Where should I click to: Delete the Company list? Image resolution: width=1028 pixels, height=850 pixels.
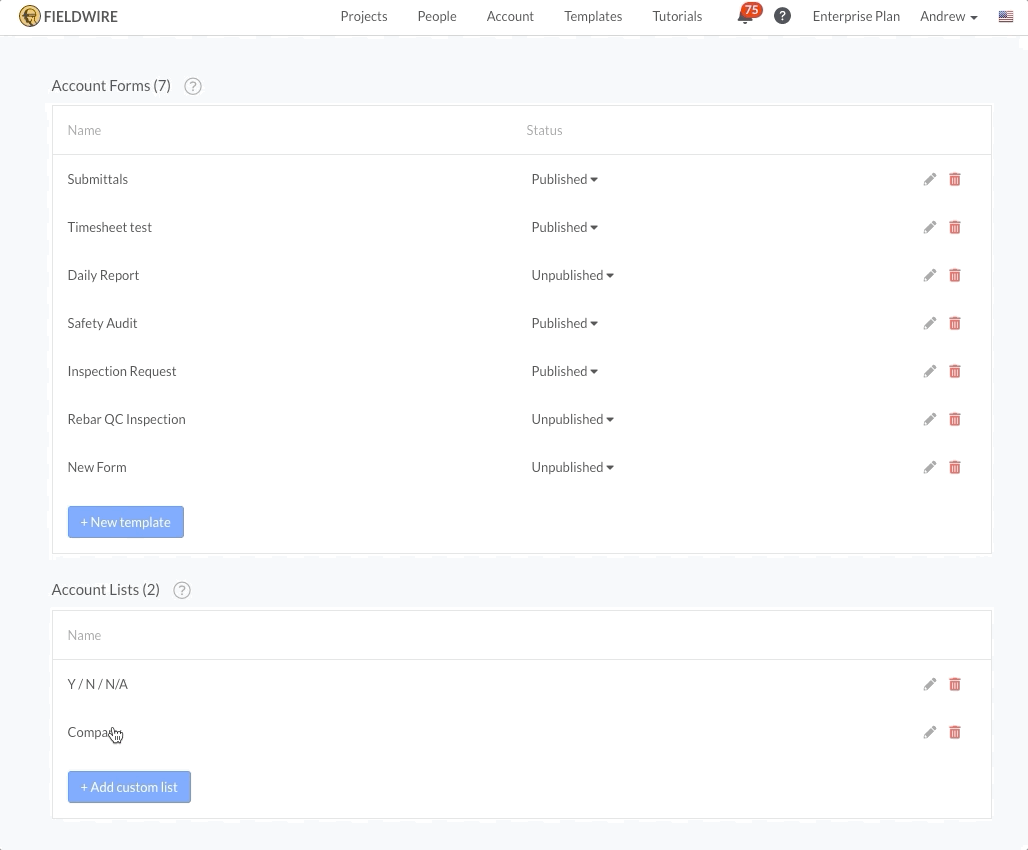click(x=954, y=732)
